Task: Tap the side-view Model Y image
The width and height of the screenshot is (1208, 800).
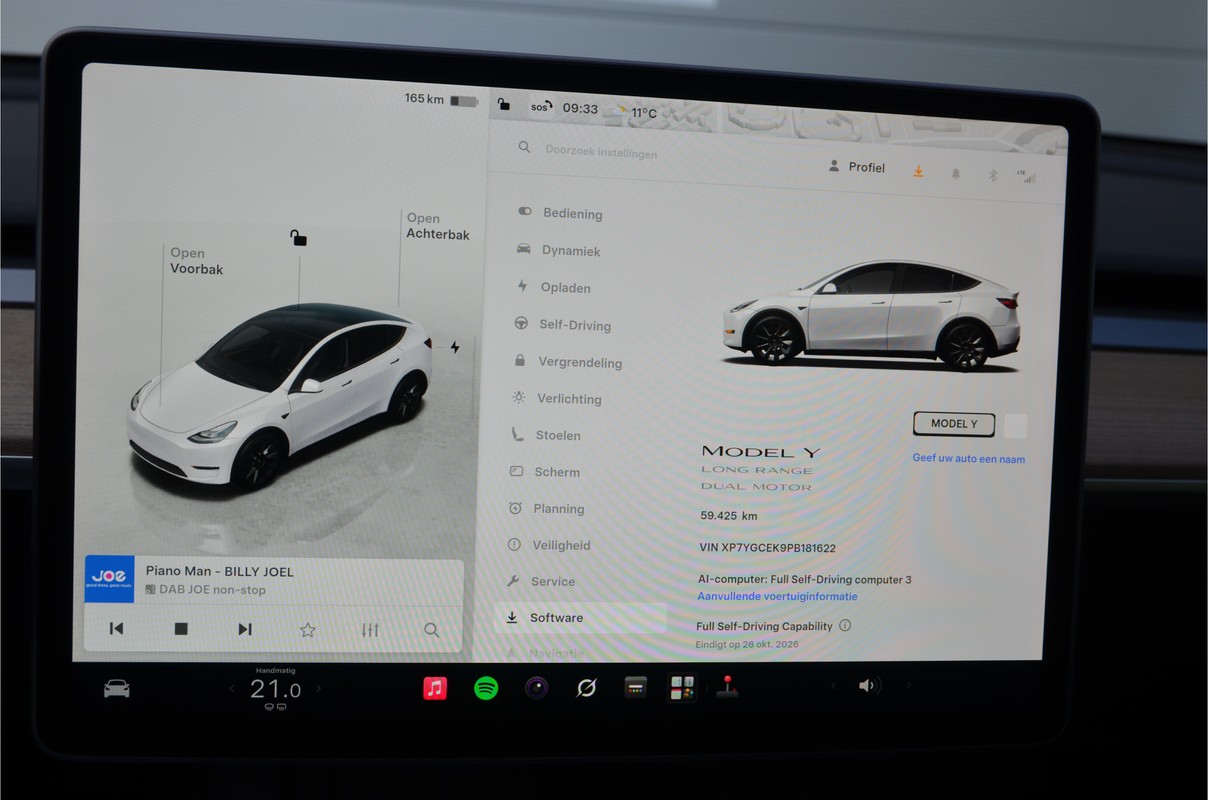Action: coord(870,314)
